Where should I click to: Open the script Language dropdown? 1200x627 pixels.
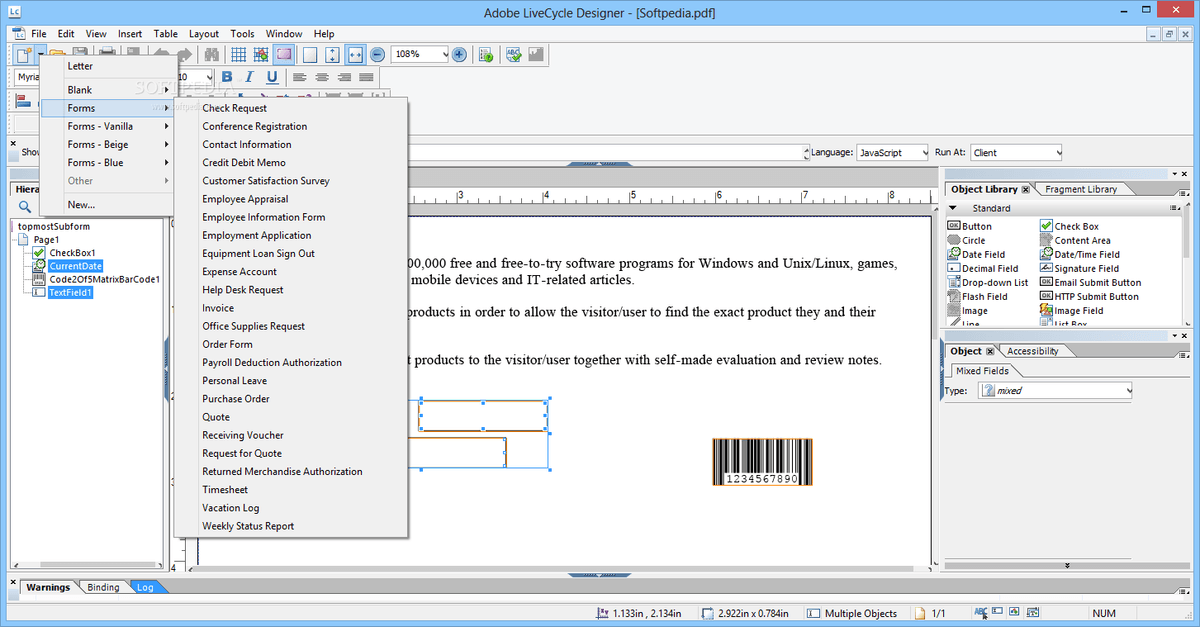924,153
